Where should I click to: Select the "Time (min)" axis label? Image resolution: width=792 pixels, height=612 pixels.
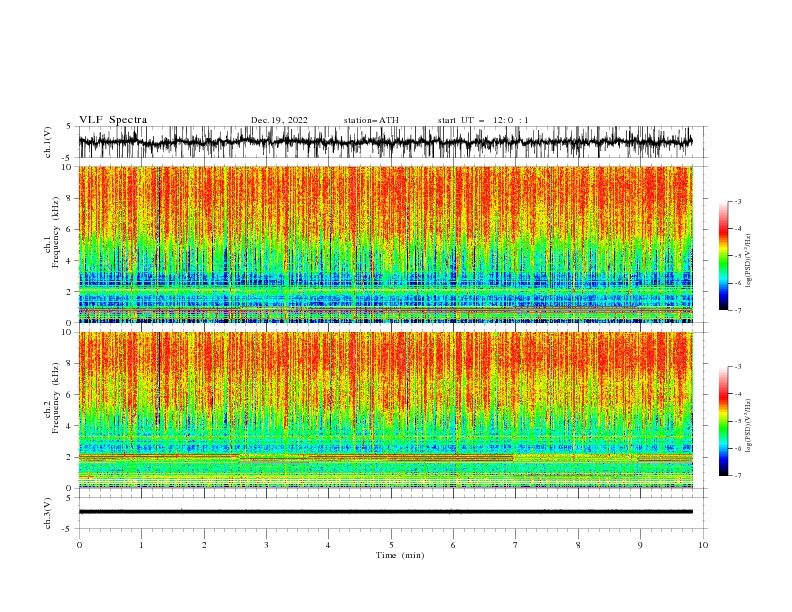tap(400, 555)
